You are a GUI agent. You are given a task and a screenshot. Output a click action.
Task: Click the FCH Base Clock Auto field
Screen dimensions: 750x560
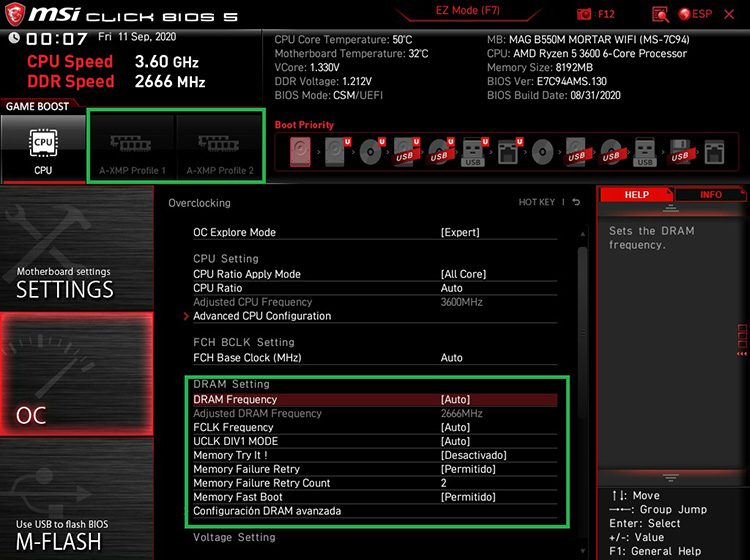tap(452, 358)
